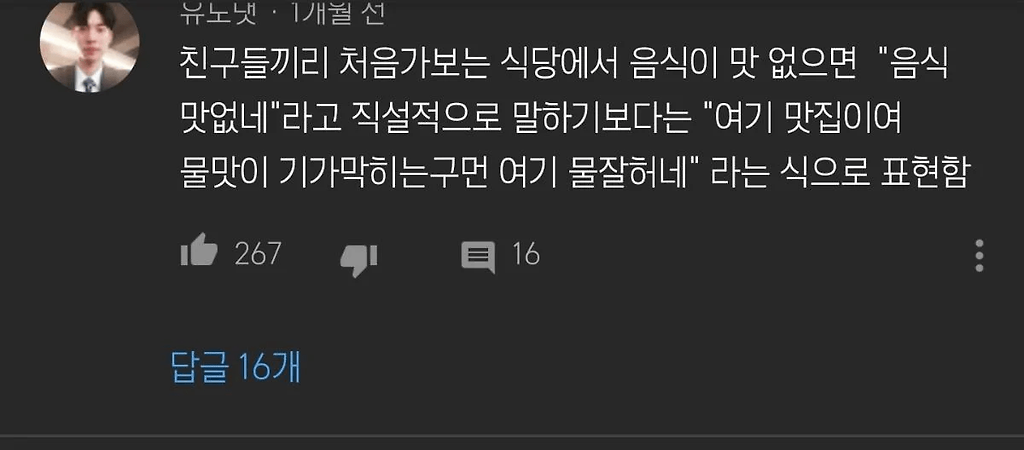Click the reply count 16
1024x450 pixels.
coord(526,253)
